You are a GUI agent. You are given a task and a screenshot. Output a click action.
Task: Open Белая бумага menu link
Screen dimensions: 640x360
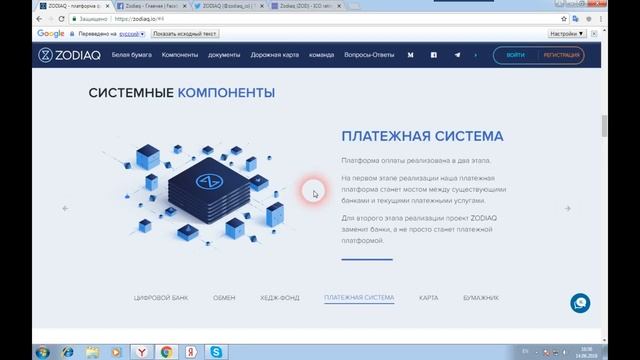(132, 55)
